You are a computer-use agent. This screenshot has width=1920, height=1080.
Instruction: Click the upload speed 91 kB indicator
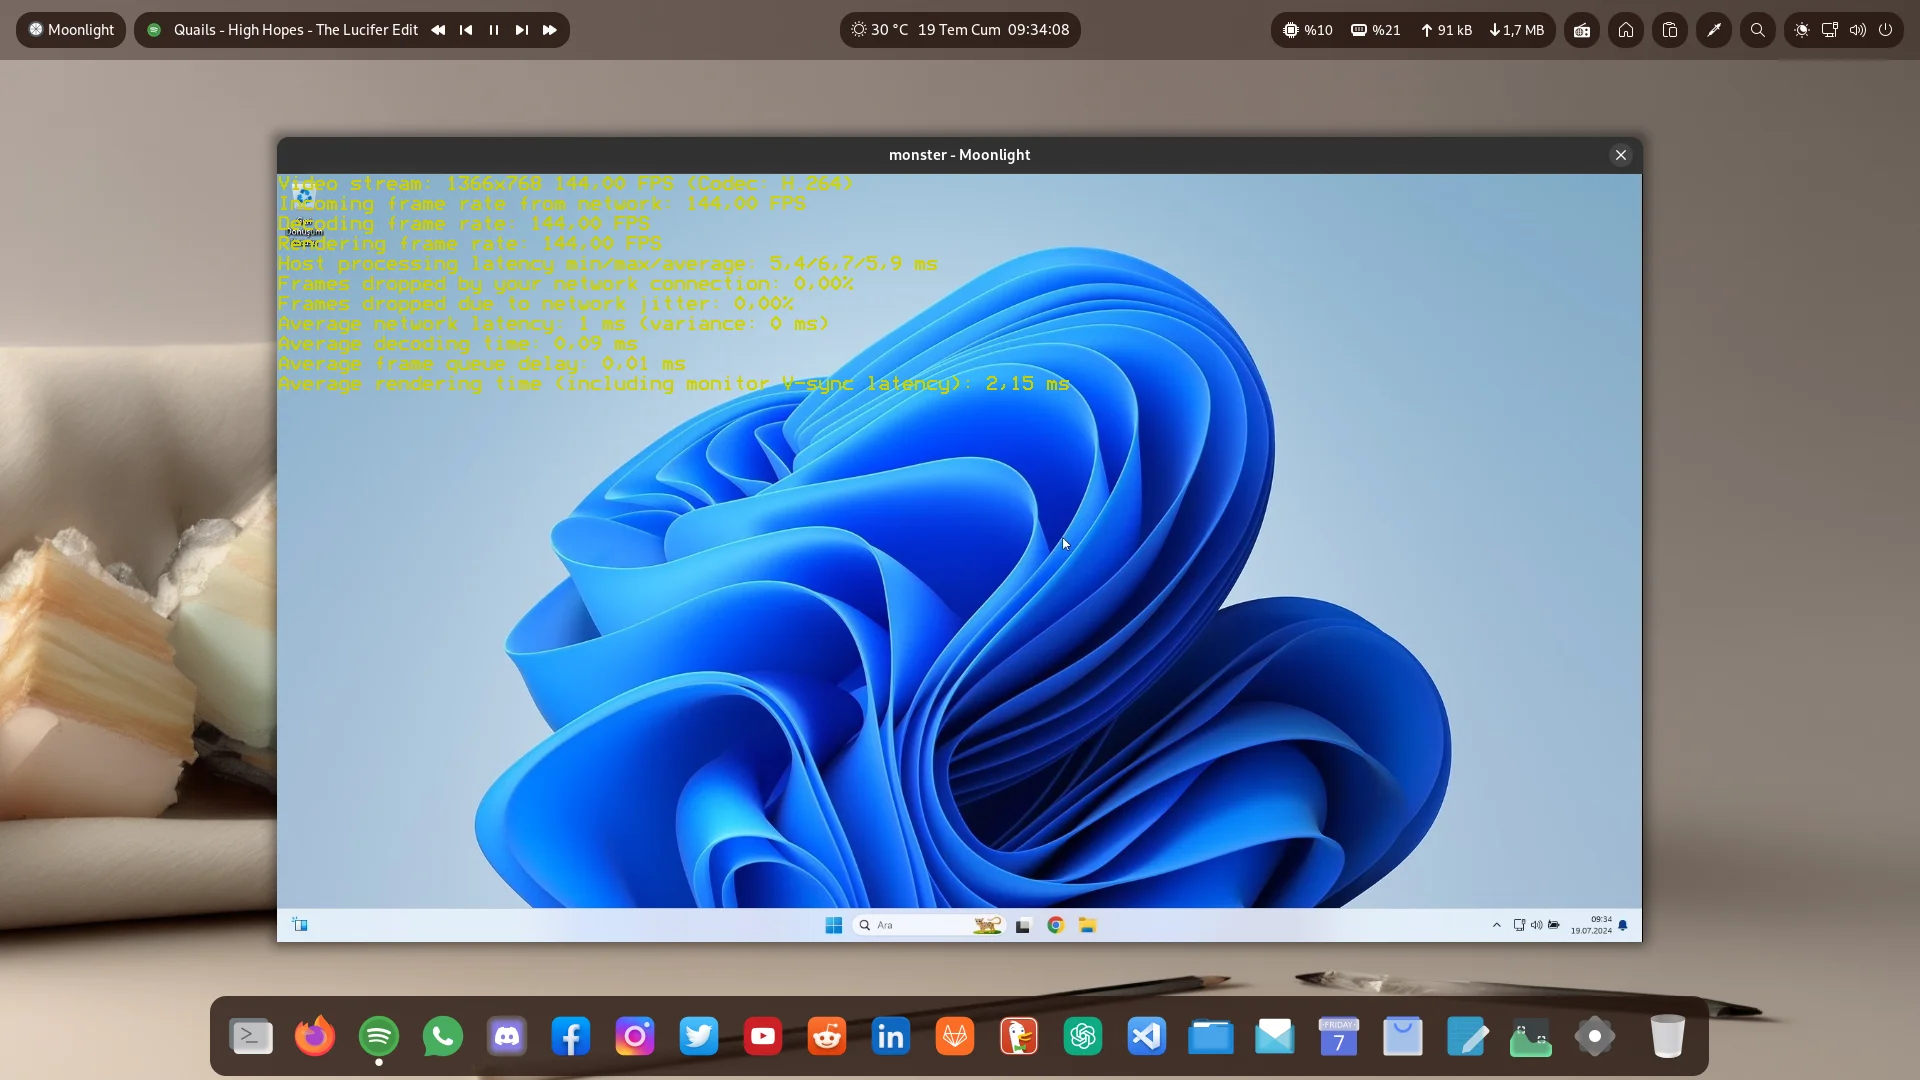pos(1446,30)
